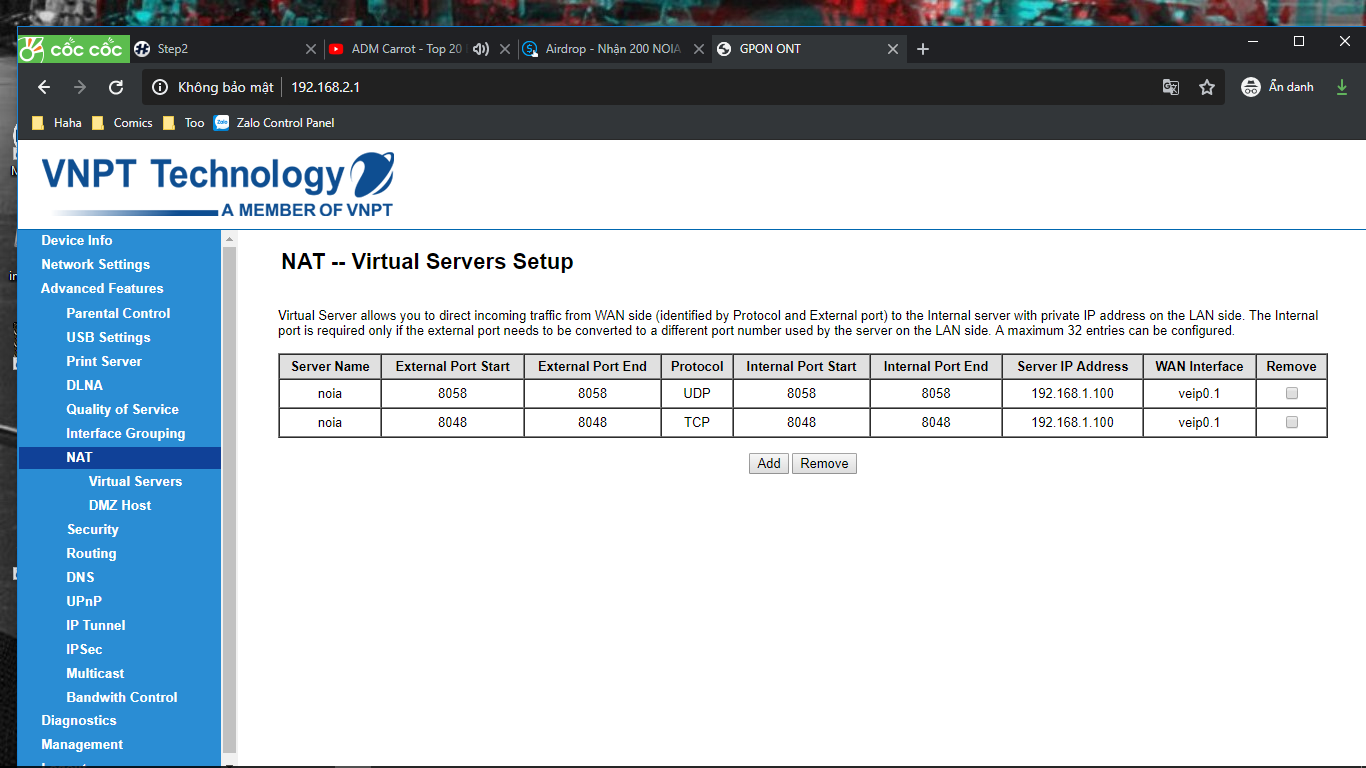This screenshot has height=768, width=1366.
Task: Click the WAN Interface column header
Action: click(x=1199, y=366)
